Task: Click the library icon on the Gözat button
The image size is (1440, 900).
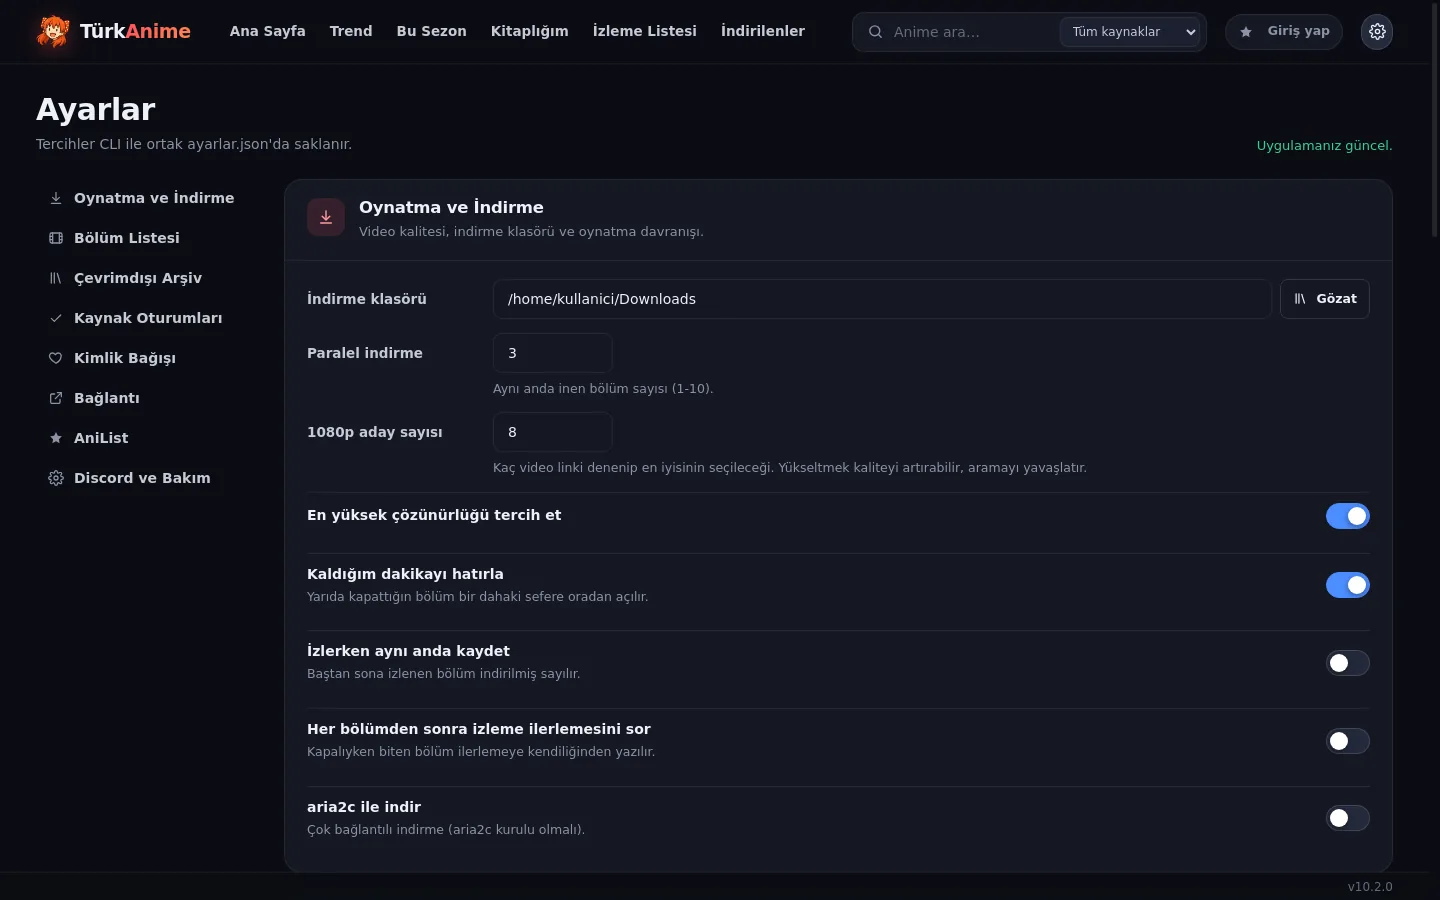Action: point(1300,299)
